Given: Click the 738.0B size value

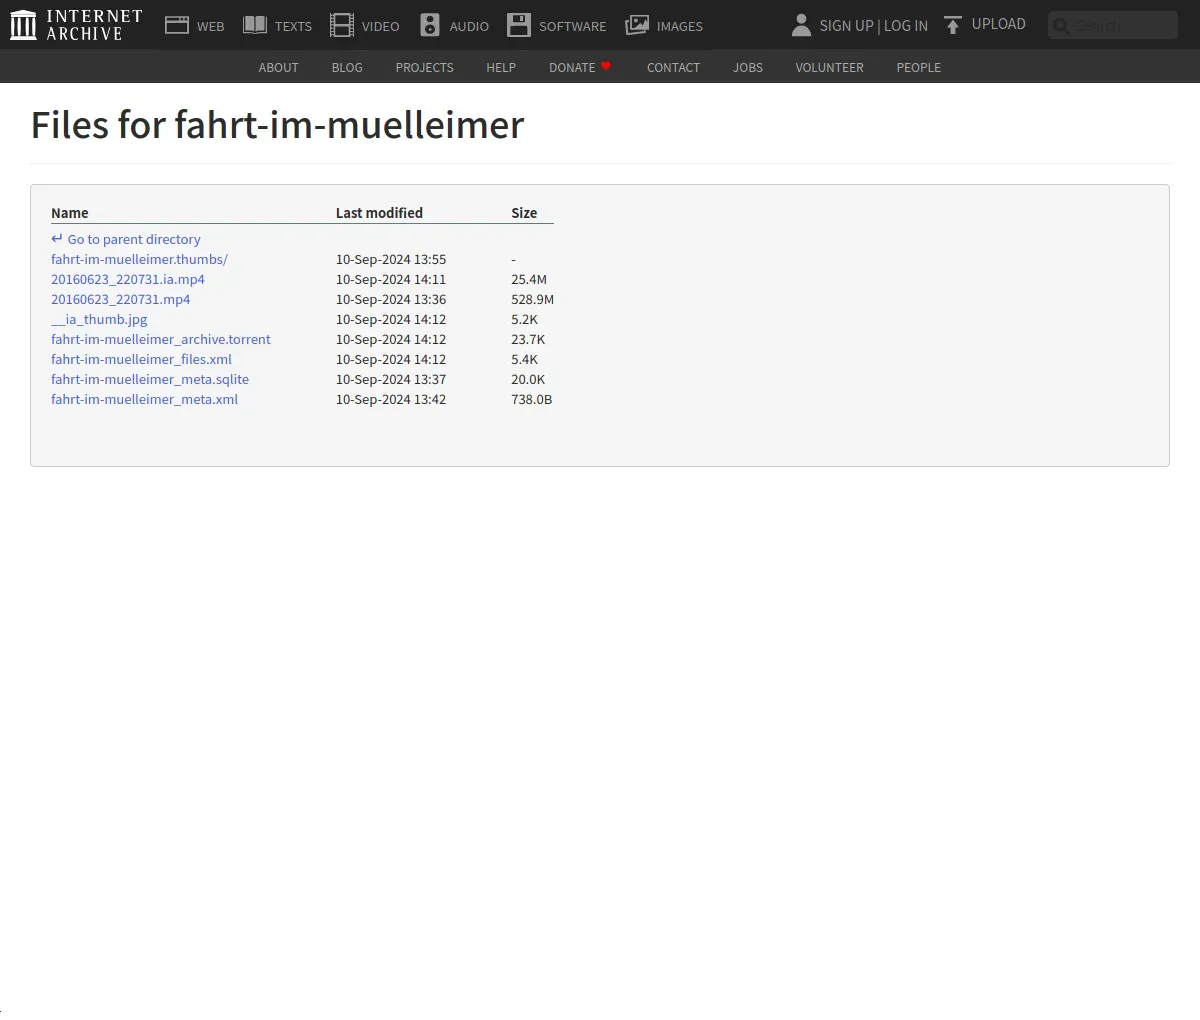Looking at the screenshot, I should point(531,399).
